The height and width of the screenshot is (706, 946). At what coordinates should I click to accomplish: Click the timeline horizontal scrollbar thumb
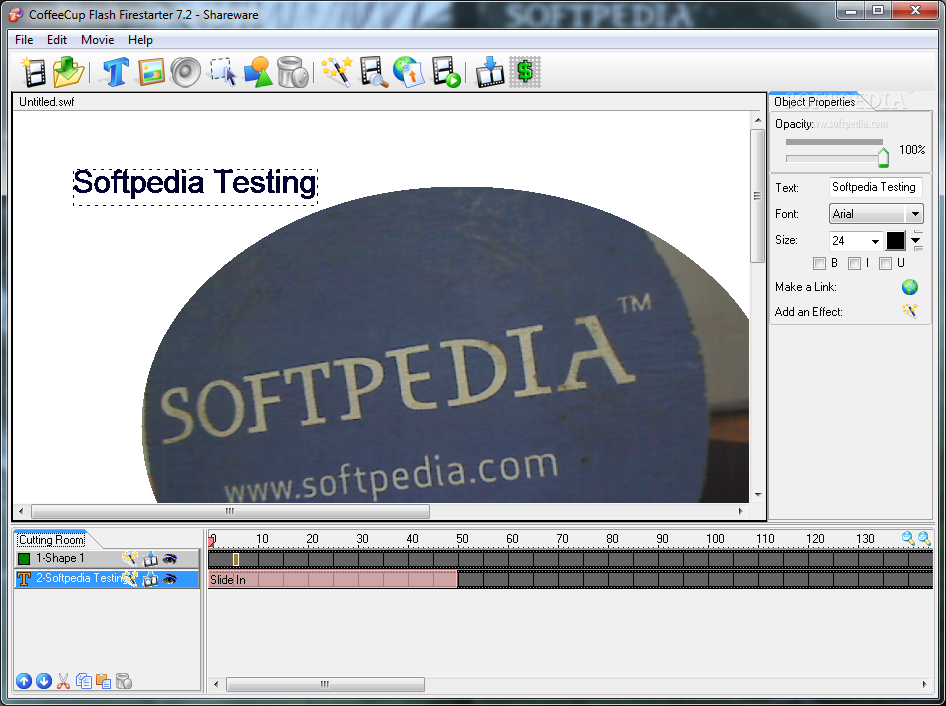coord(325,684)
